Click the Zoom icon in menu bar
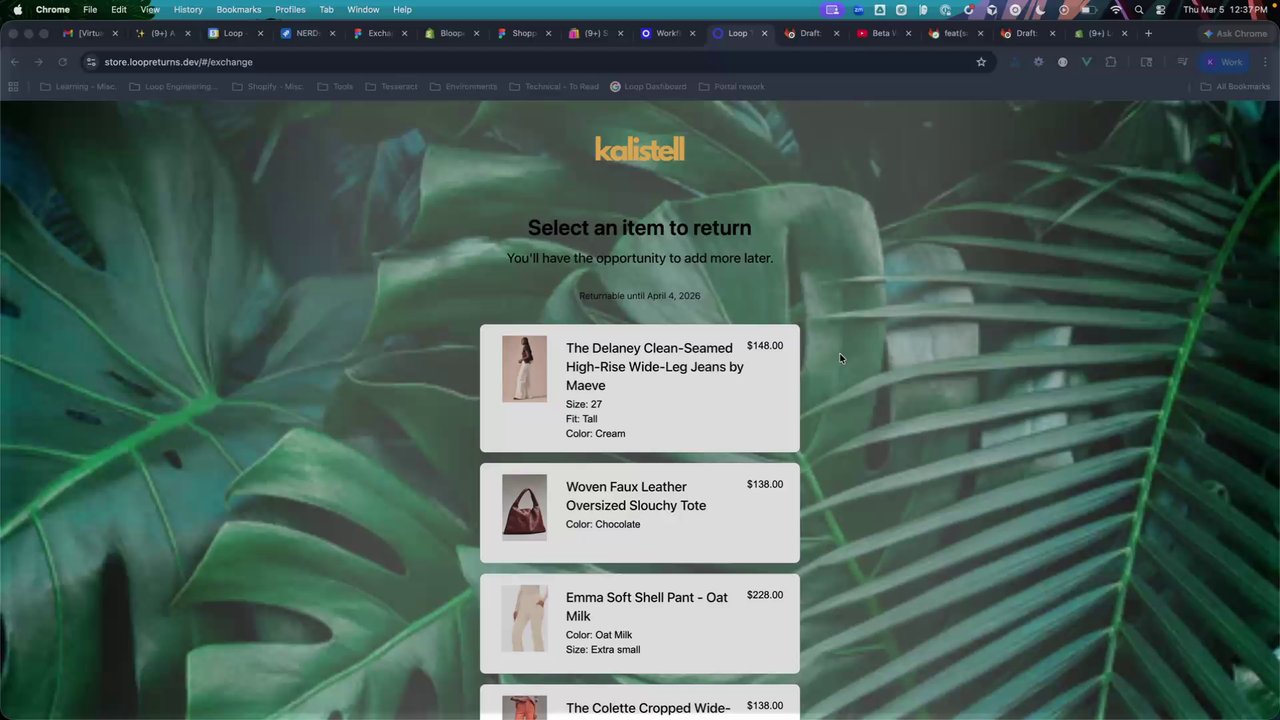 click(x=858, y=9)
